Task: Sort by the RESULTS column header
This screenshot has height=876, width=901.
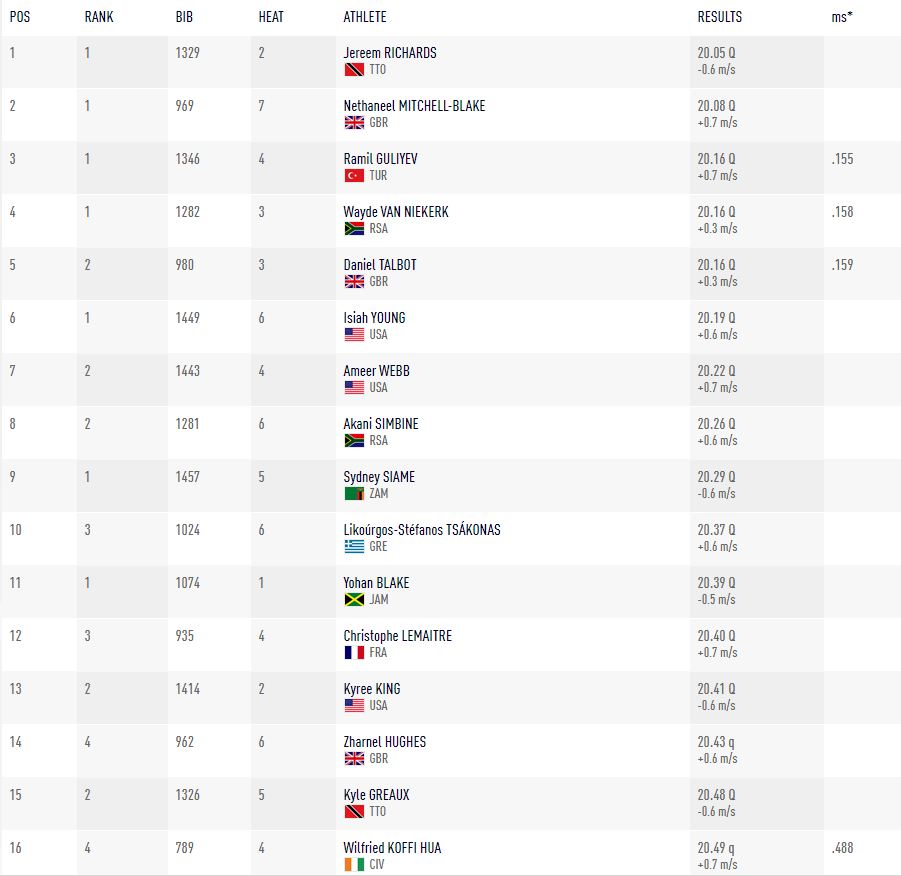Action: pos(719,17)
